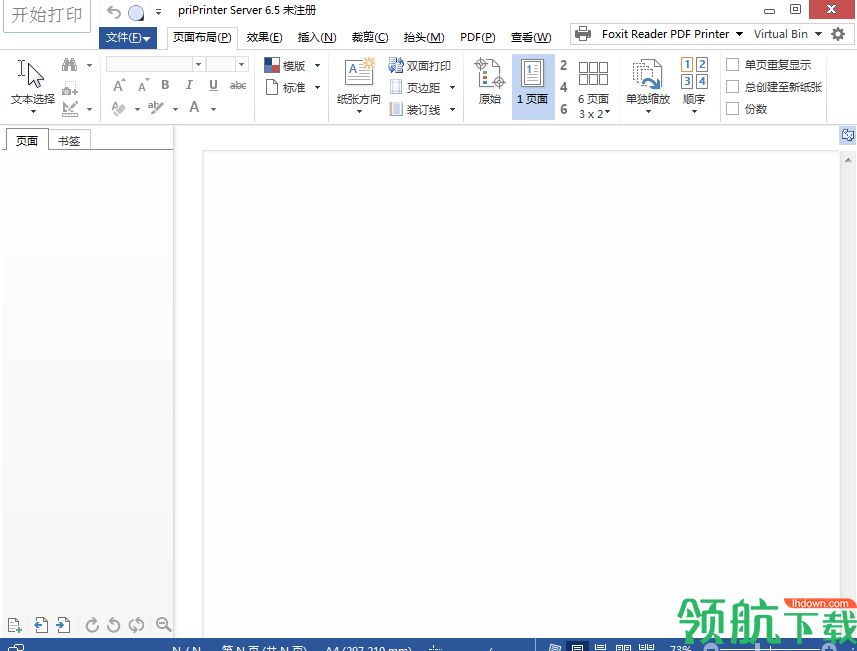Switch to the PDF ribbon tab

coord(478,37)
